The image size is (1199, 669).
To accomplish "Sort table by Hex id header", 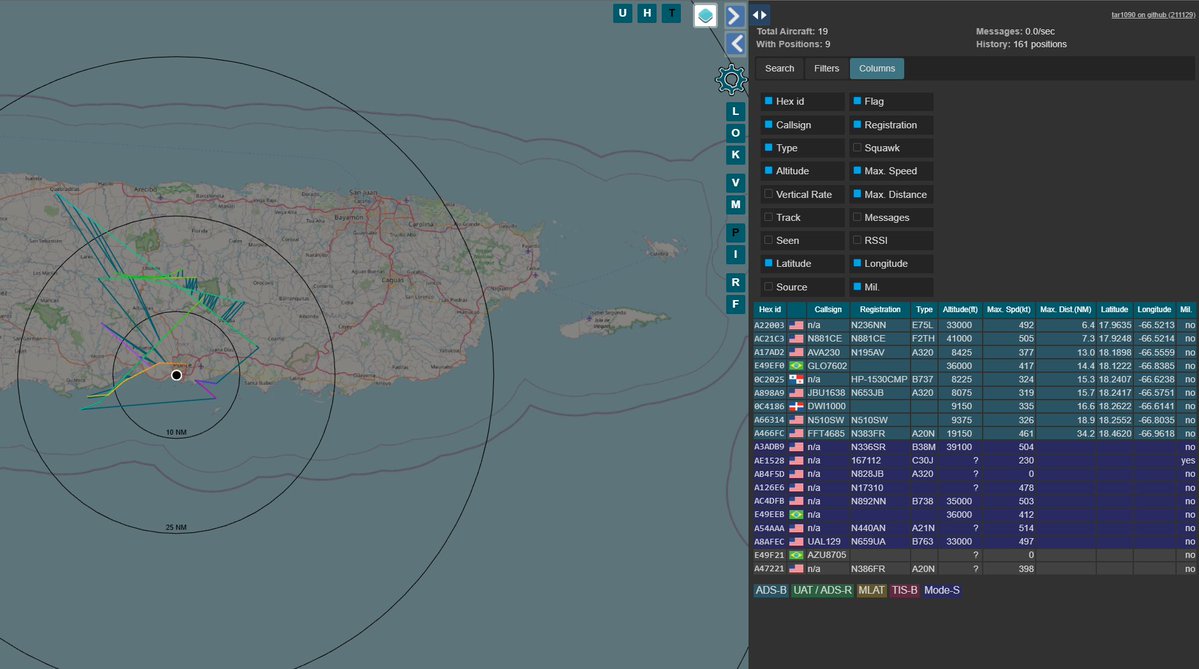I will (770, 310).
